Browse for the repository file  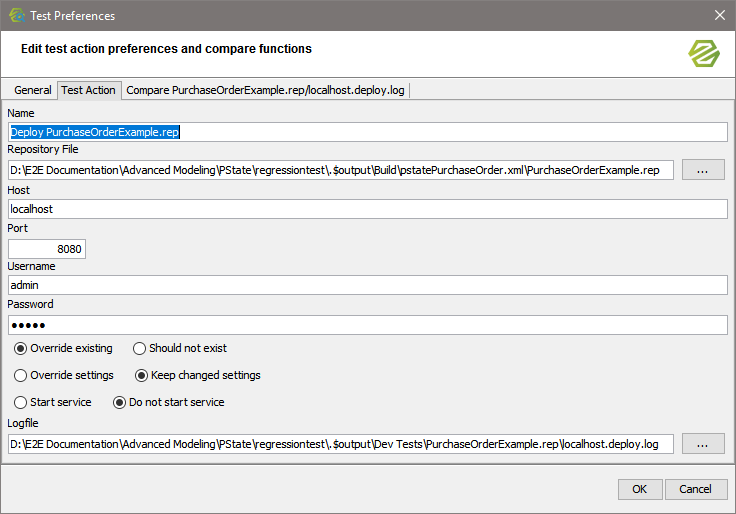click(x=703, y=170)
